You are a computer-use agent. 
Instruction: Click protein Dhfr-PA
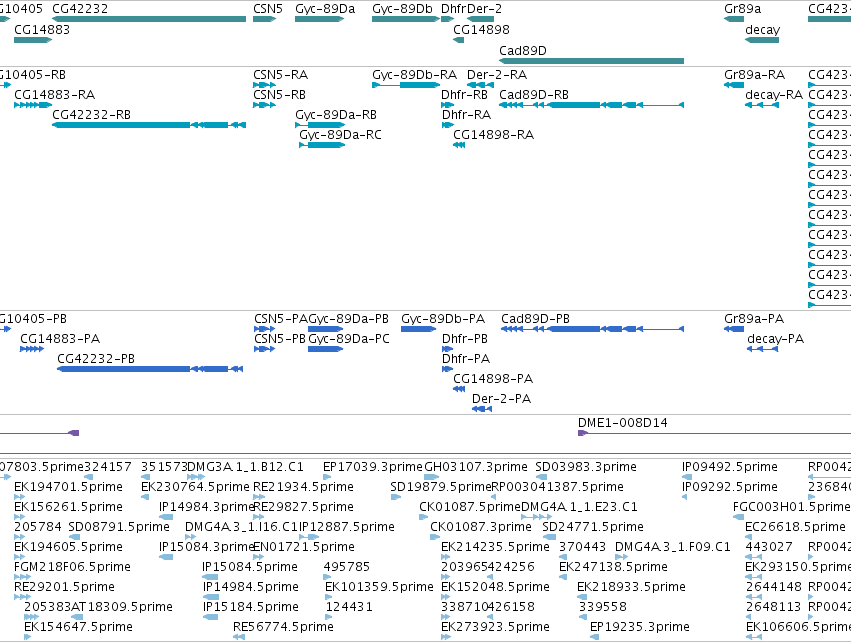(x=447, y=369)
